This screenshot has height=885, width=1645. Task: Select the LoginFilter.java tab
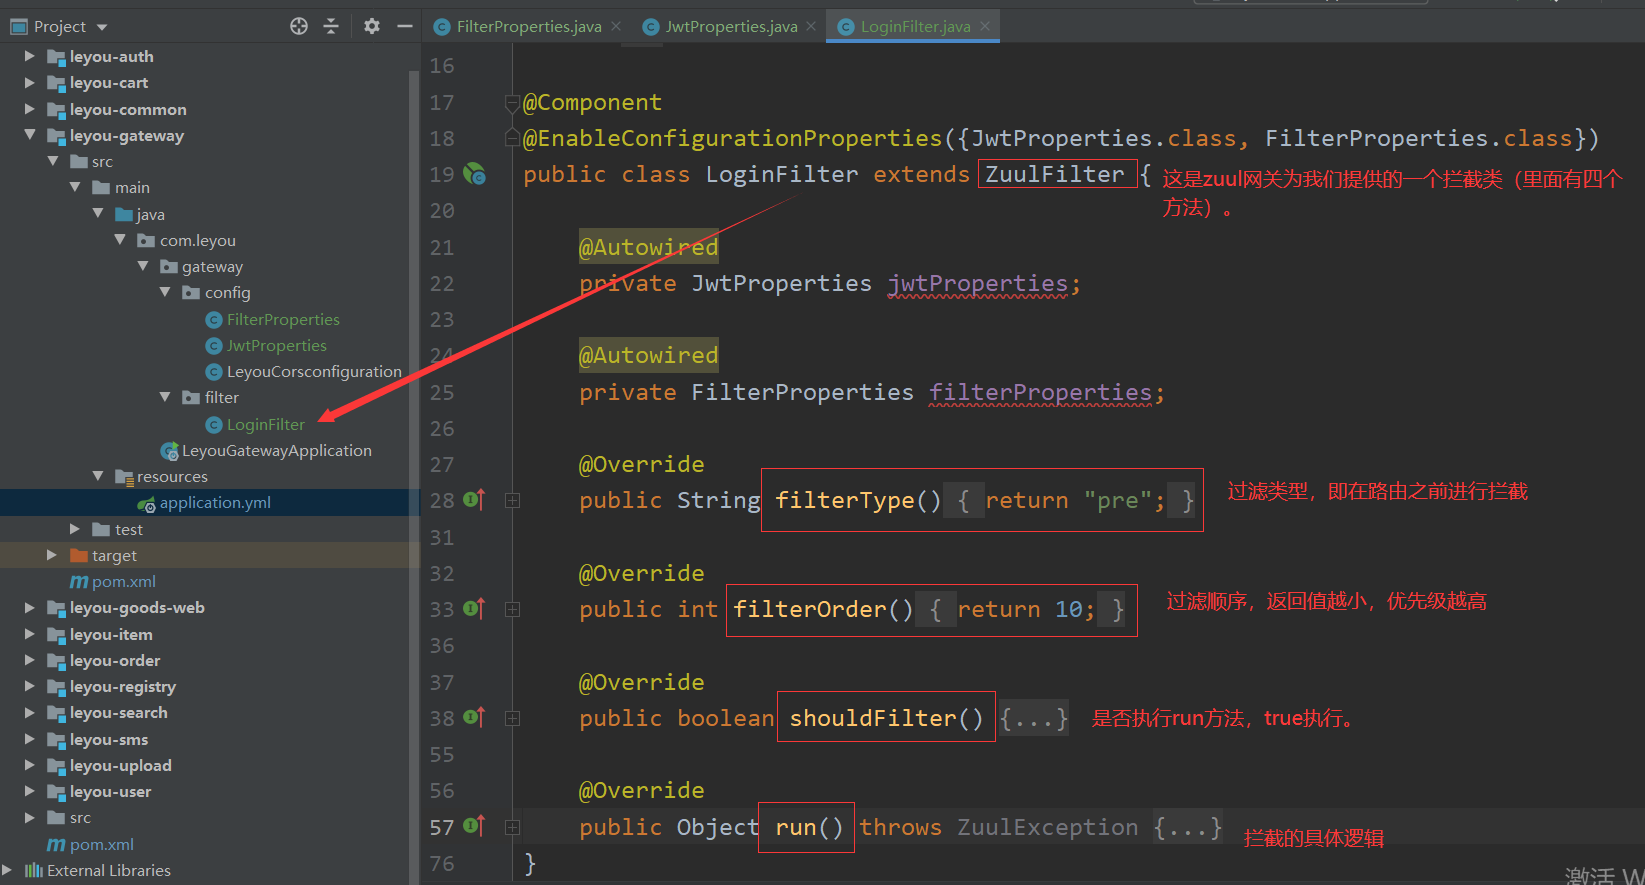click(x=915, y=27)
